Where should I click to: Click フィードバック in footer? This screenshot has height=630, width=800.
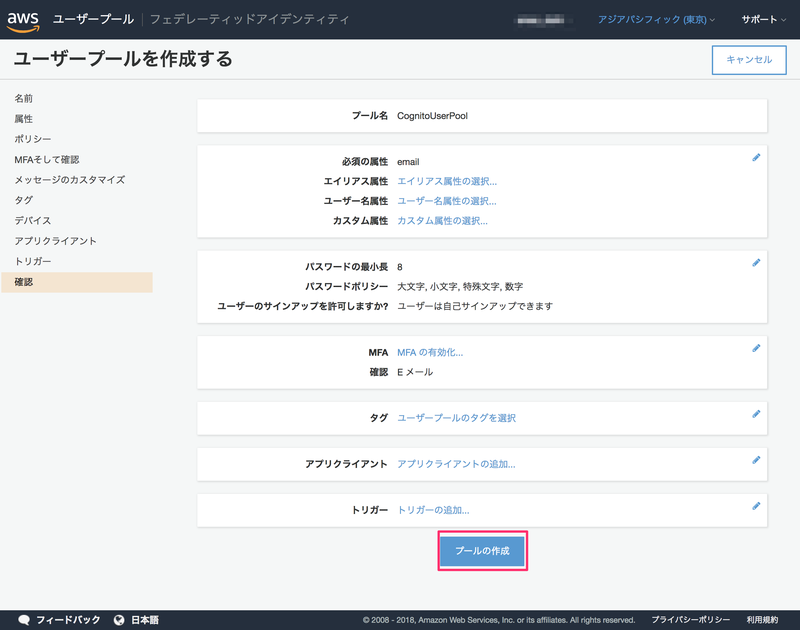pos(68,620)
